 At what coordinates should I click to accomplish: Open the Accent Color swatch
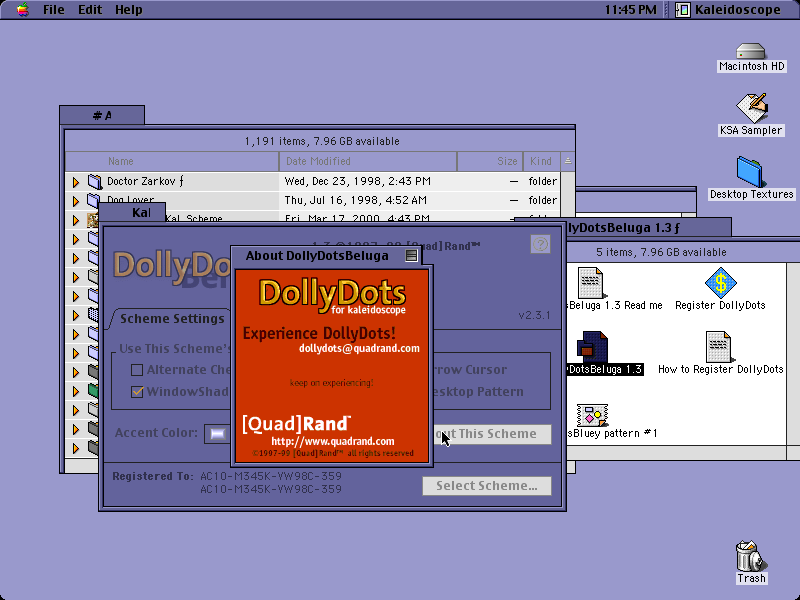pyautogui.click(x=217, y=434)
